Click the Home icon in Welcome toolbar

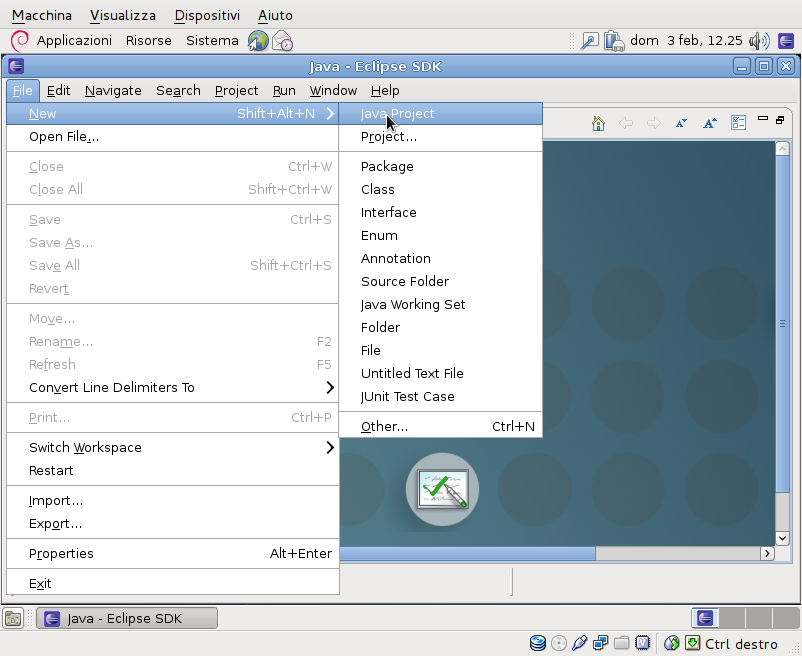pos(598,123)
